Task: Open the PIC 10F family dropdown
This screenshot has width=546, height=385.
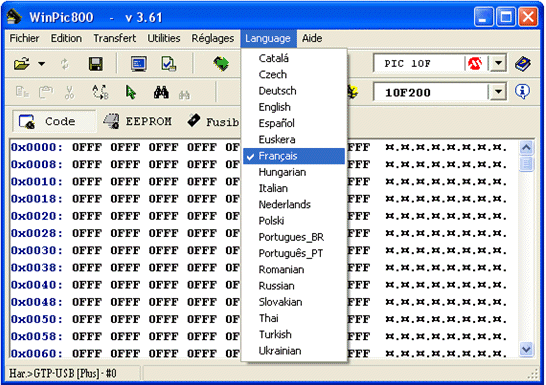Action: point(498,63)
